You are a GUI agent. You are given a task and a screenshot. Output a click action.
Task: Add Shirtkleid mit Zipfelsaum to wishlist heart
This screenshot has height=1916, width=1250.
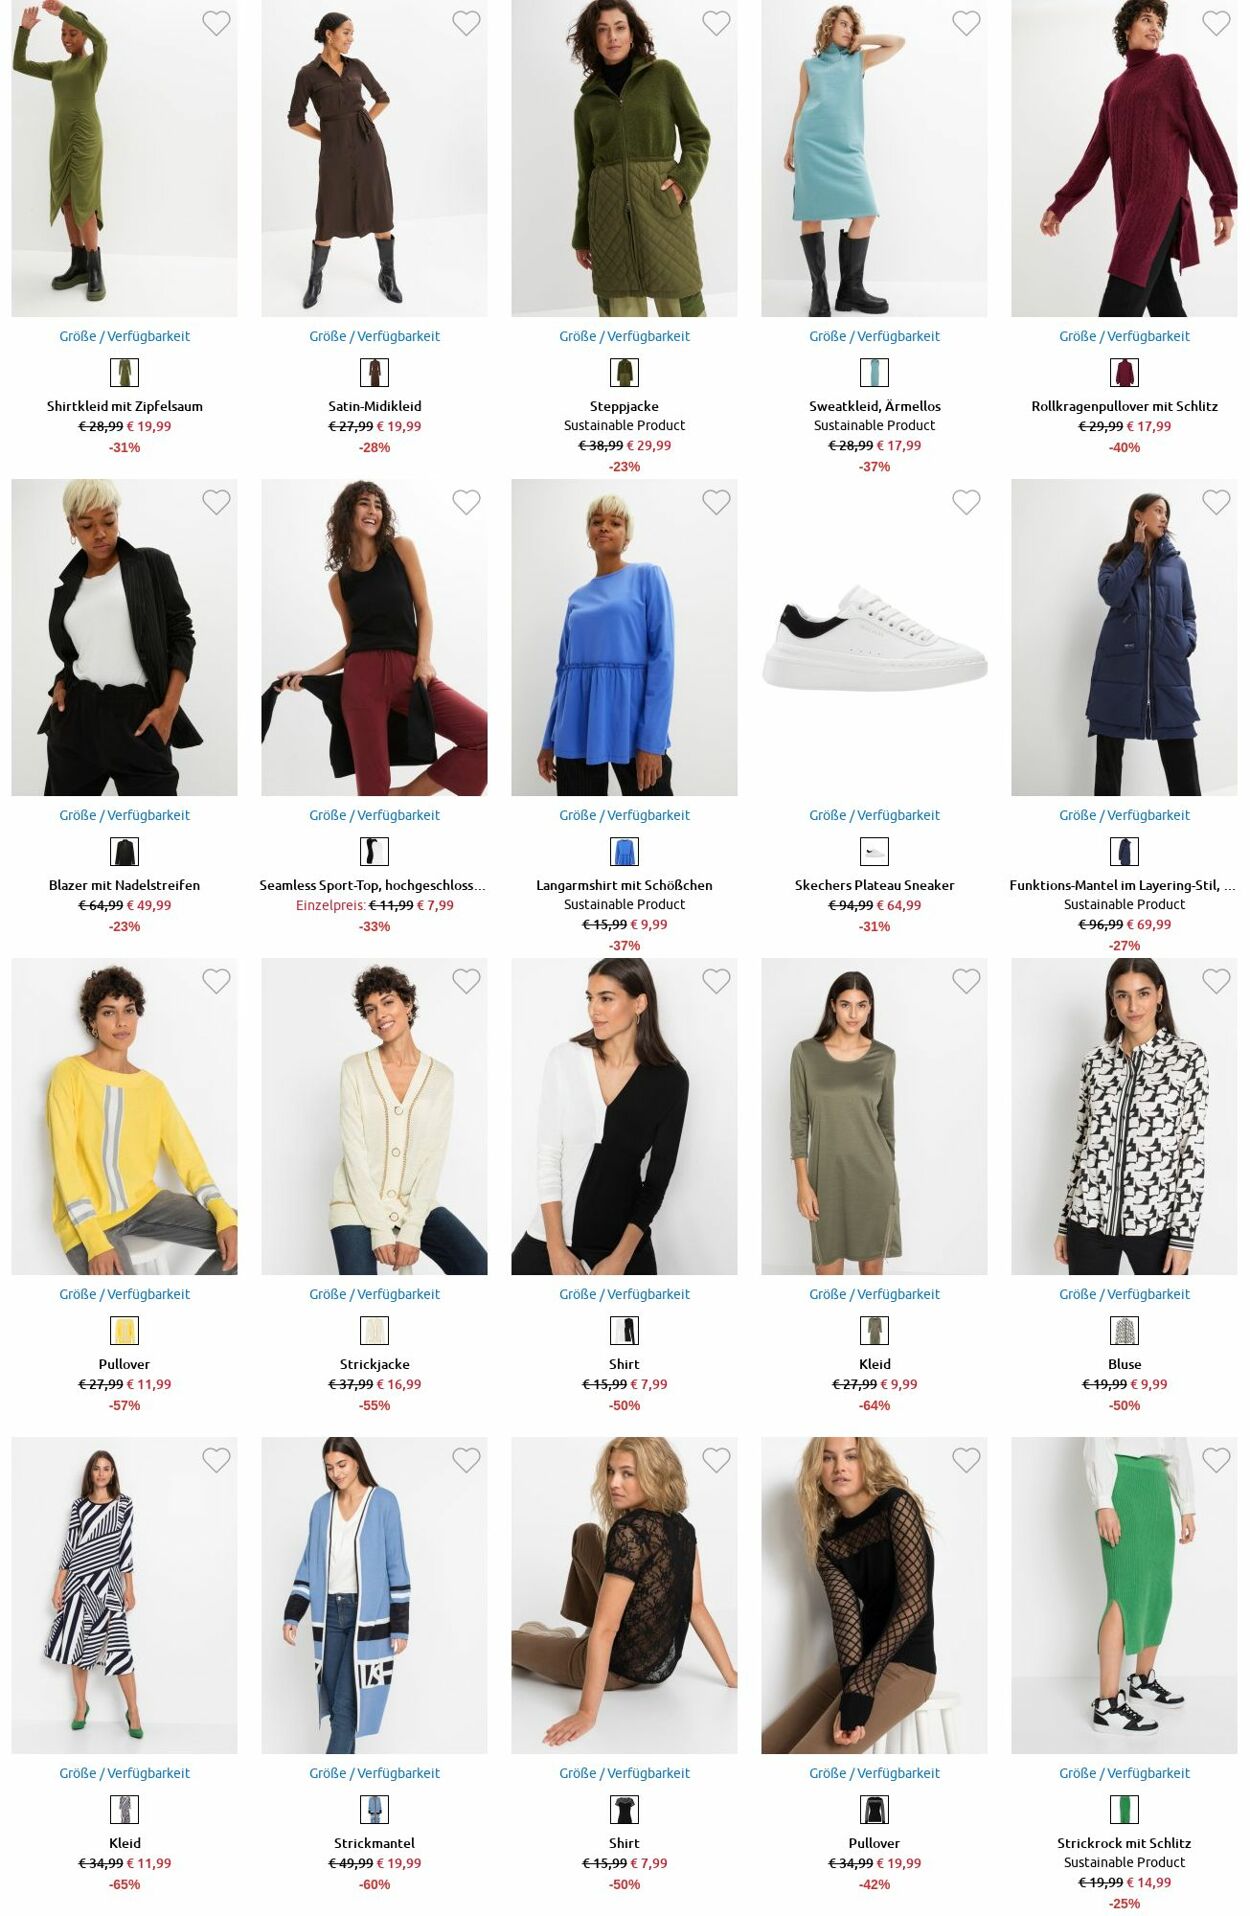216,23
